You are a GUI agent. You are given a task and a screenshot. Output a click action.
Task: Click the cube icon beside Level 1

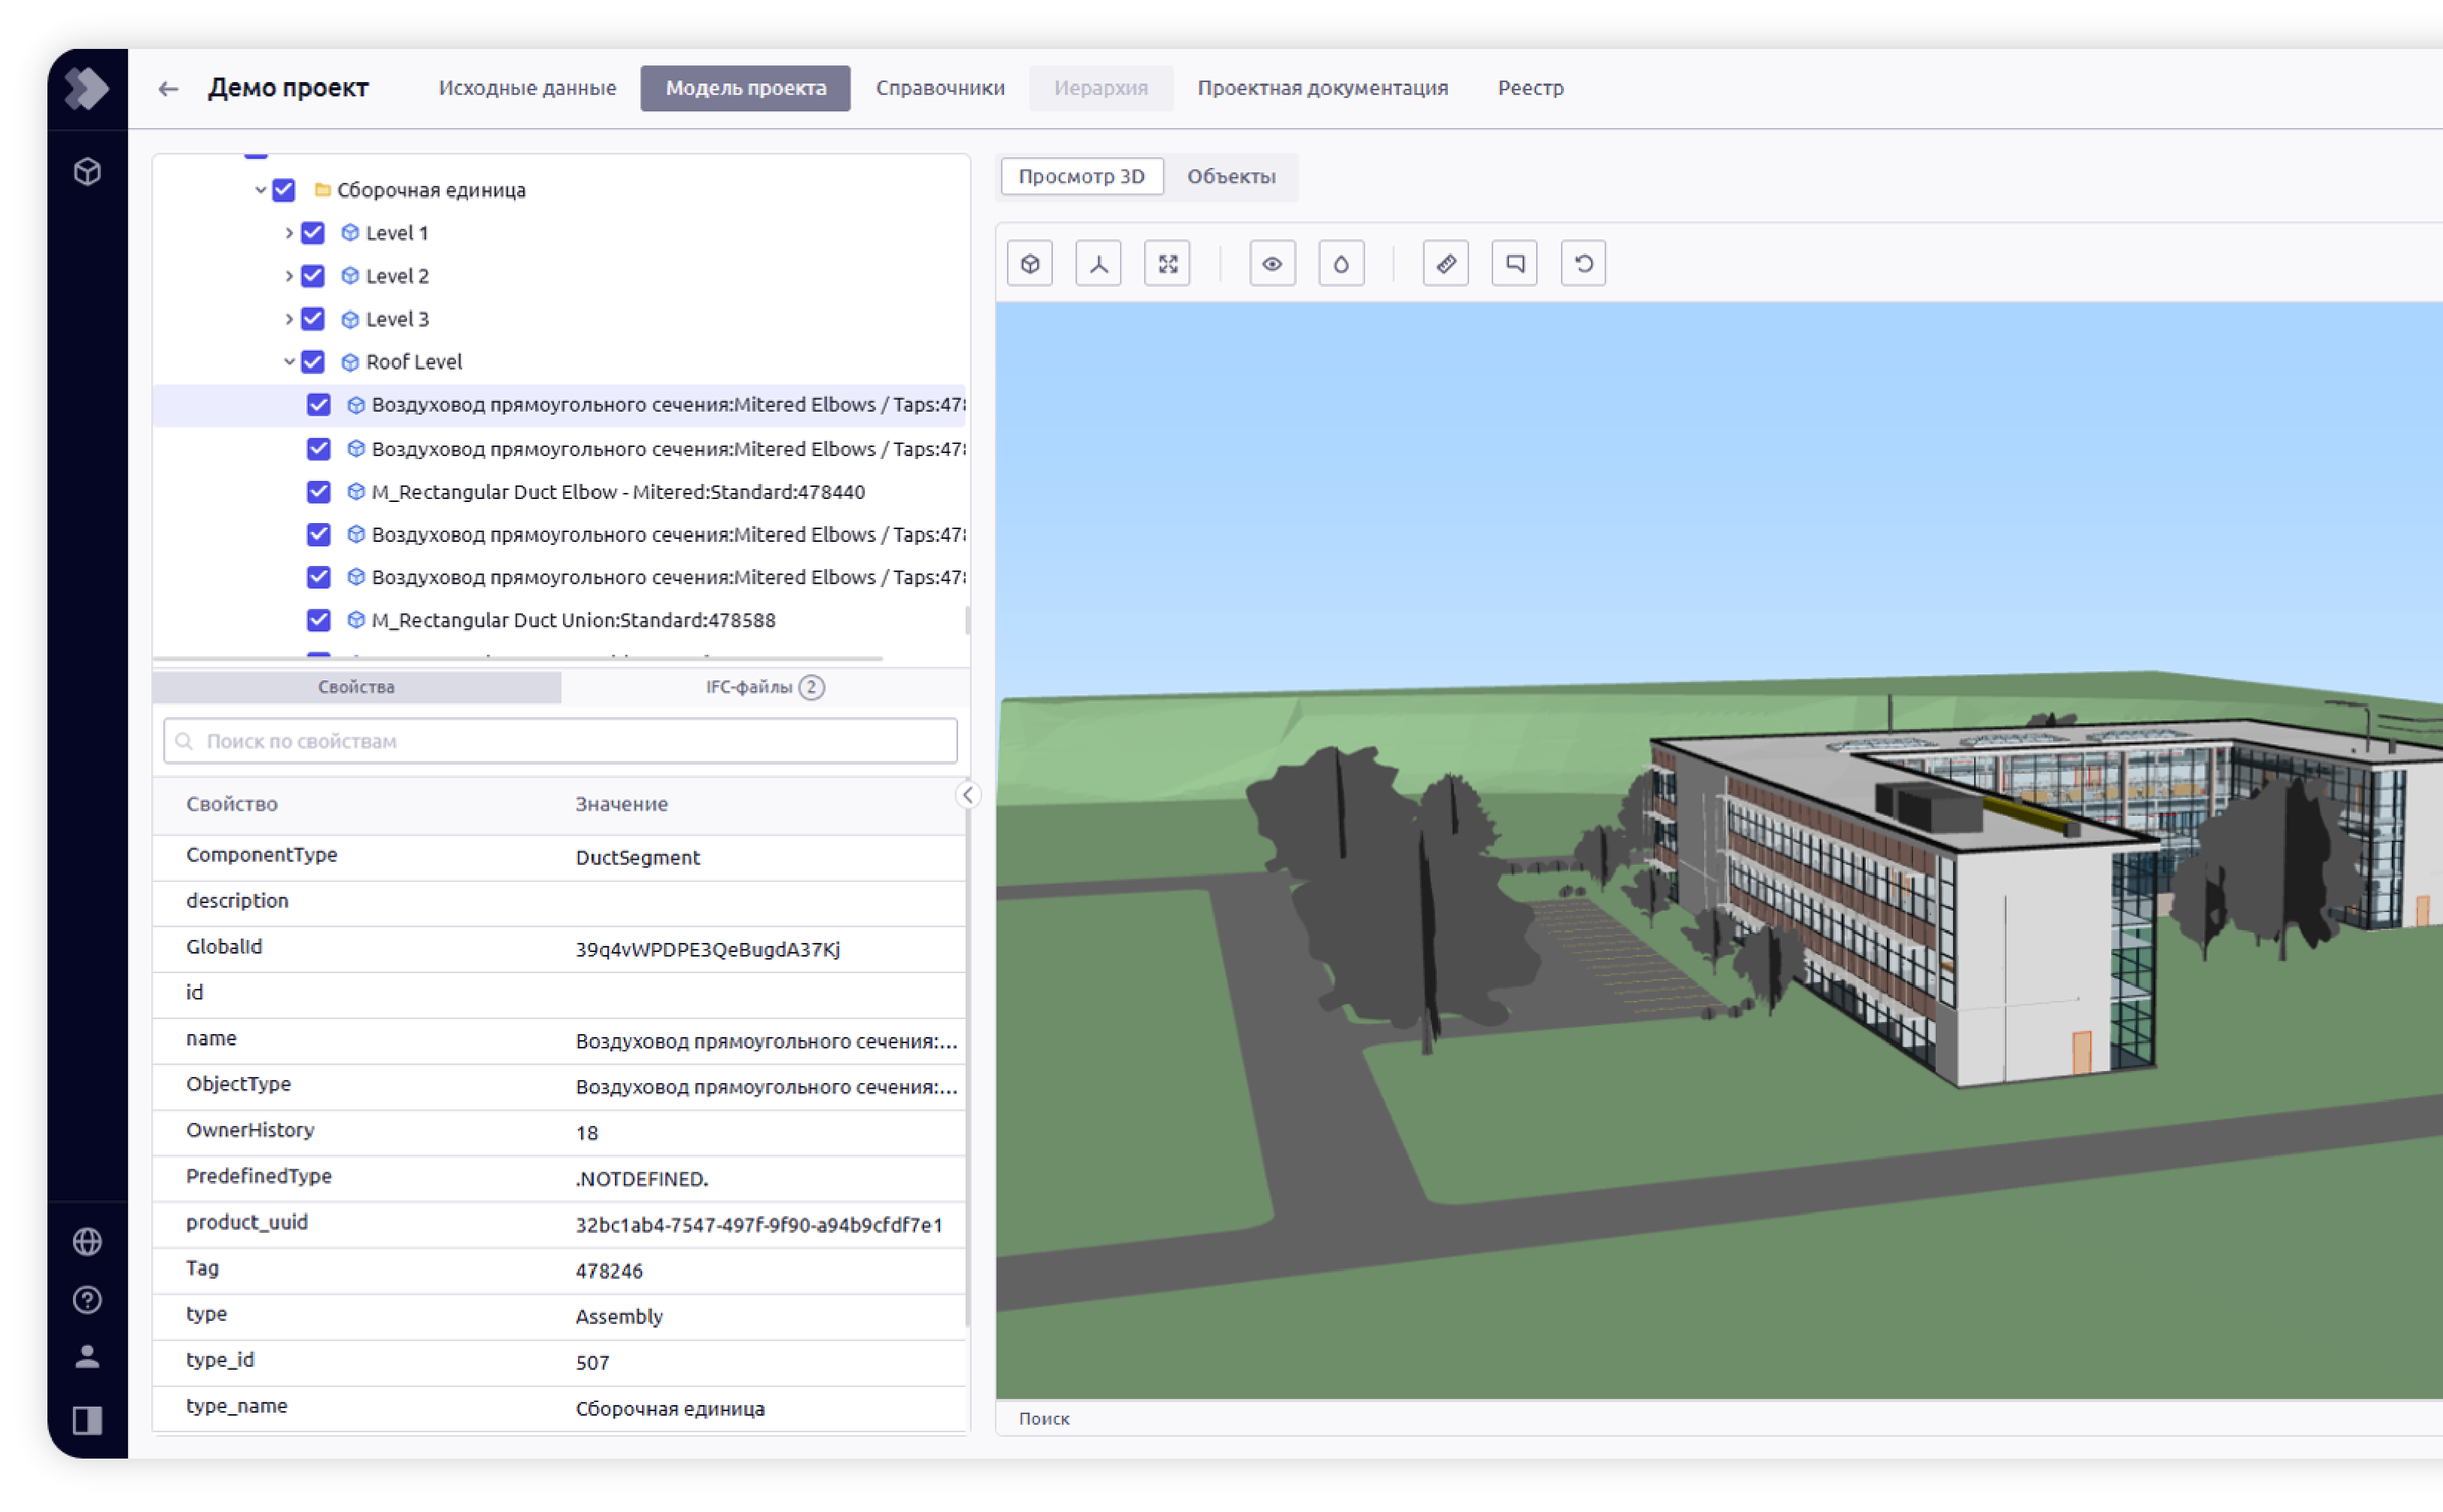tap(350, 232)
